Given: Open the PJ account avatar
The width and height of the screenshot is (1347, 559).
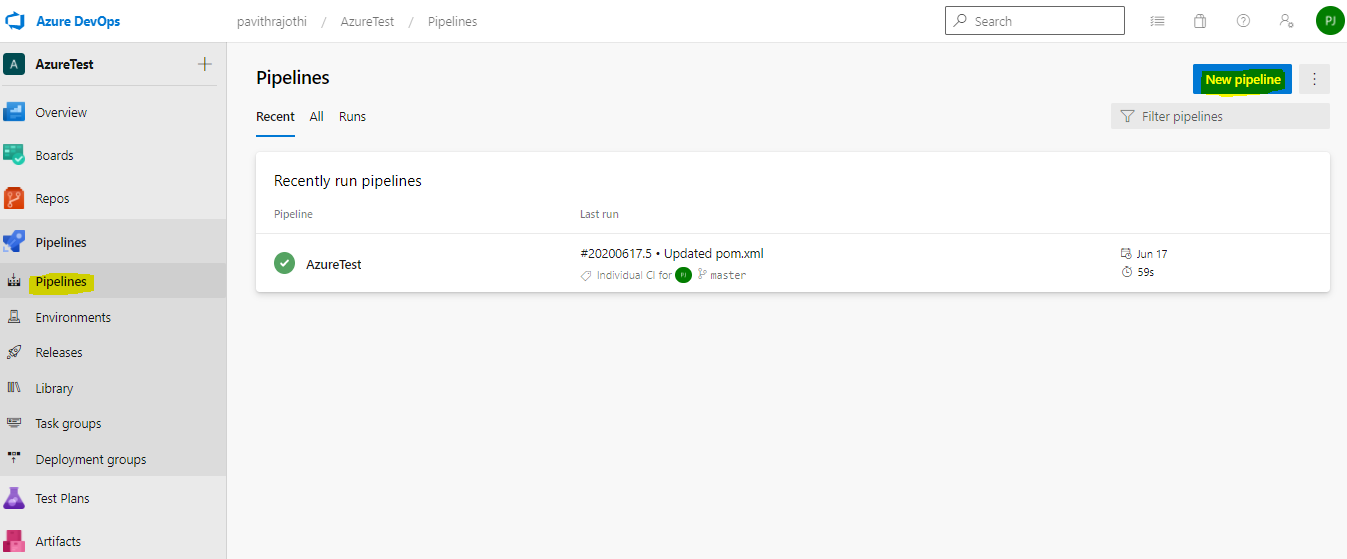Looking at the screenshot, I should tap(1330, 21).
